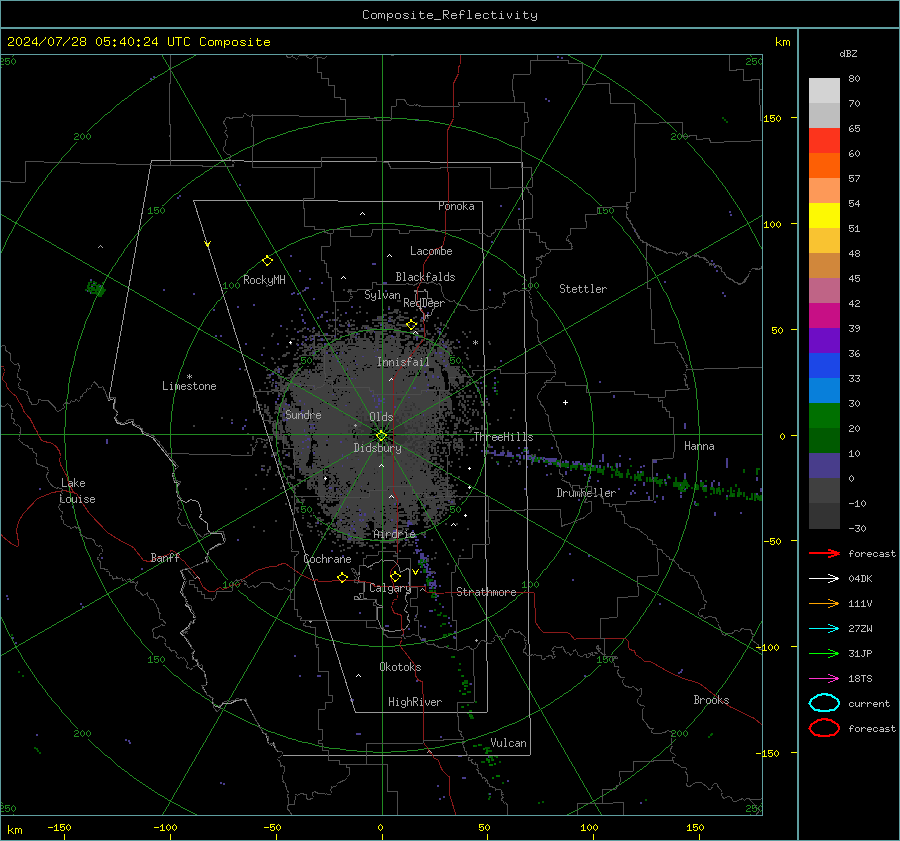Click the 'Limestone' map label
Image resolution: width=900 pixels, height=841 pixels.
pos(189,386)
